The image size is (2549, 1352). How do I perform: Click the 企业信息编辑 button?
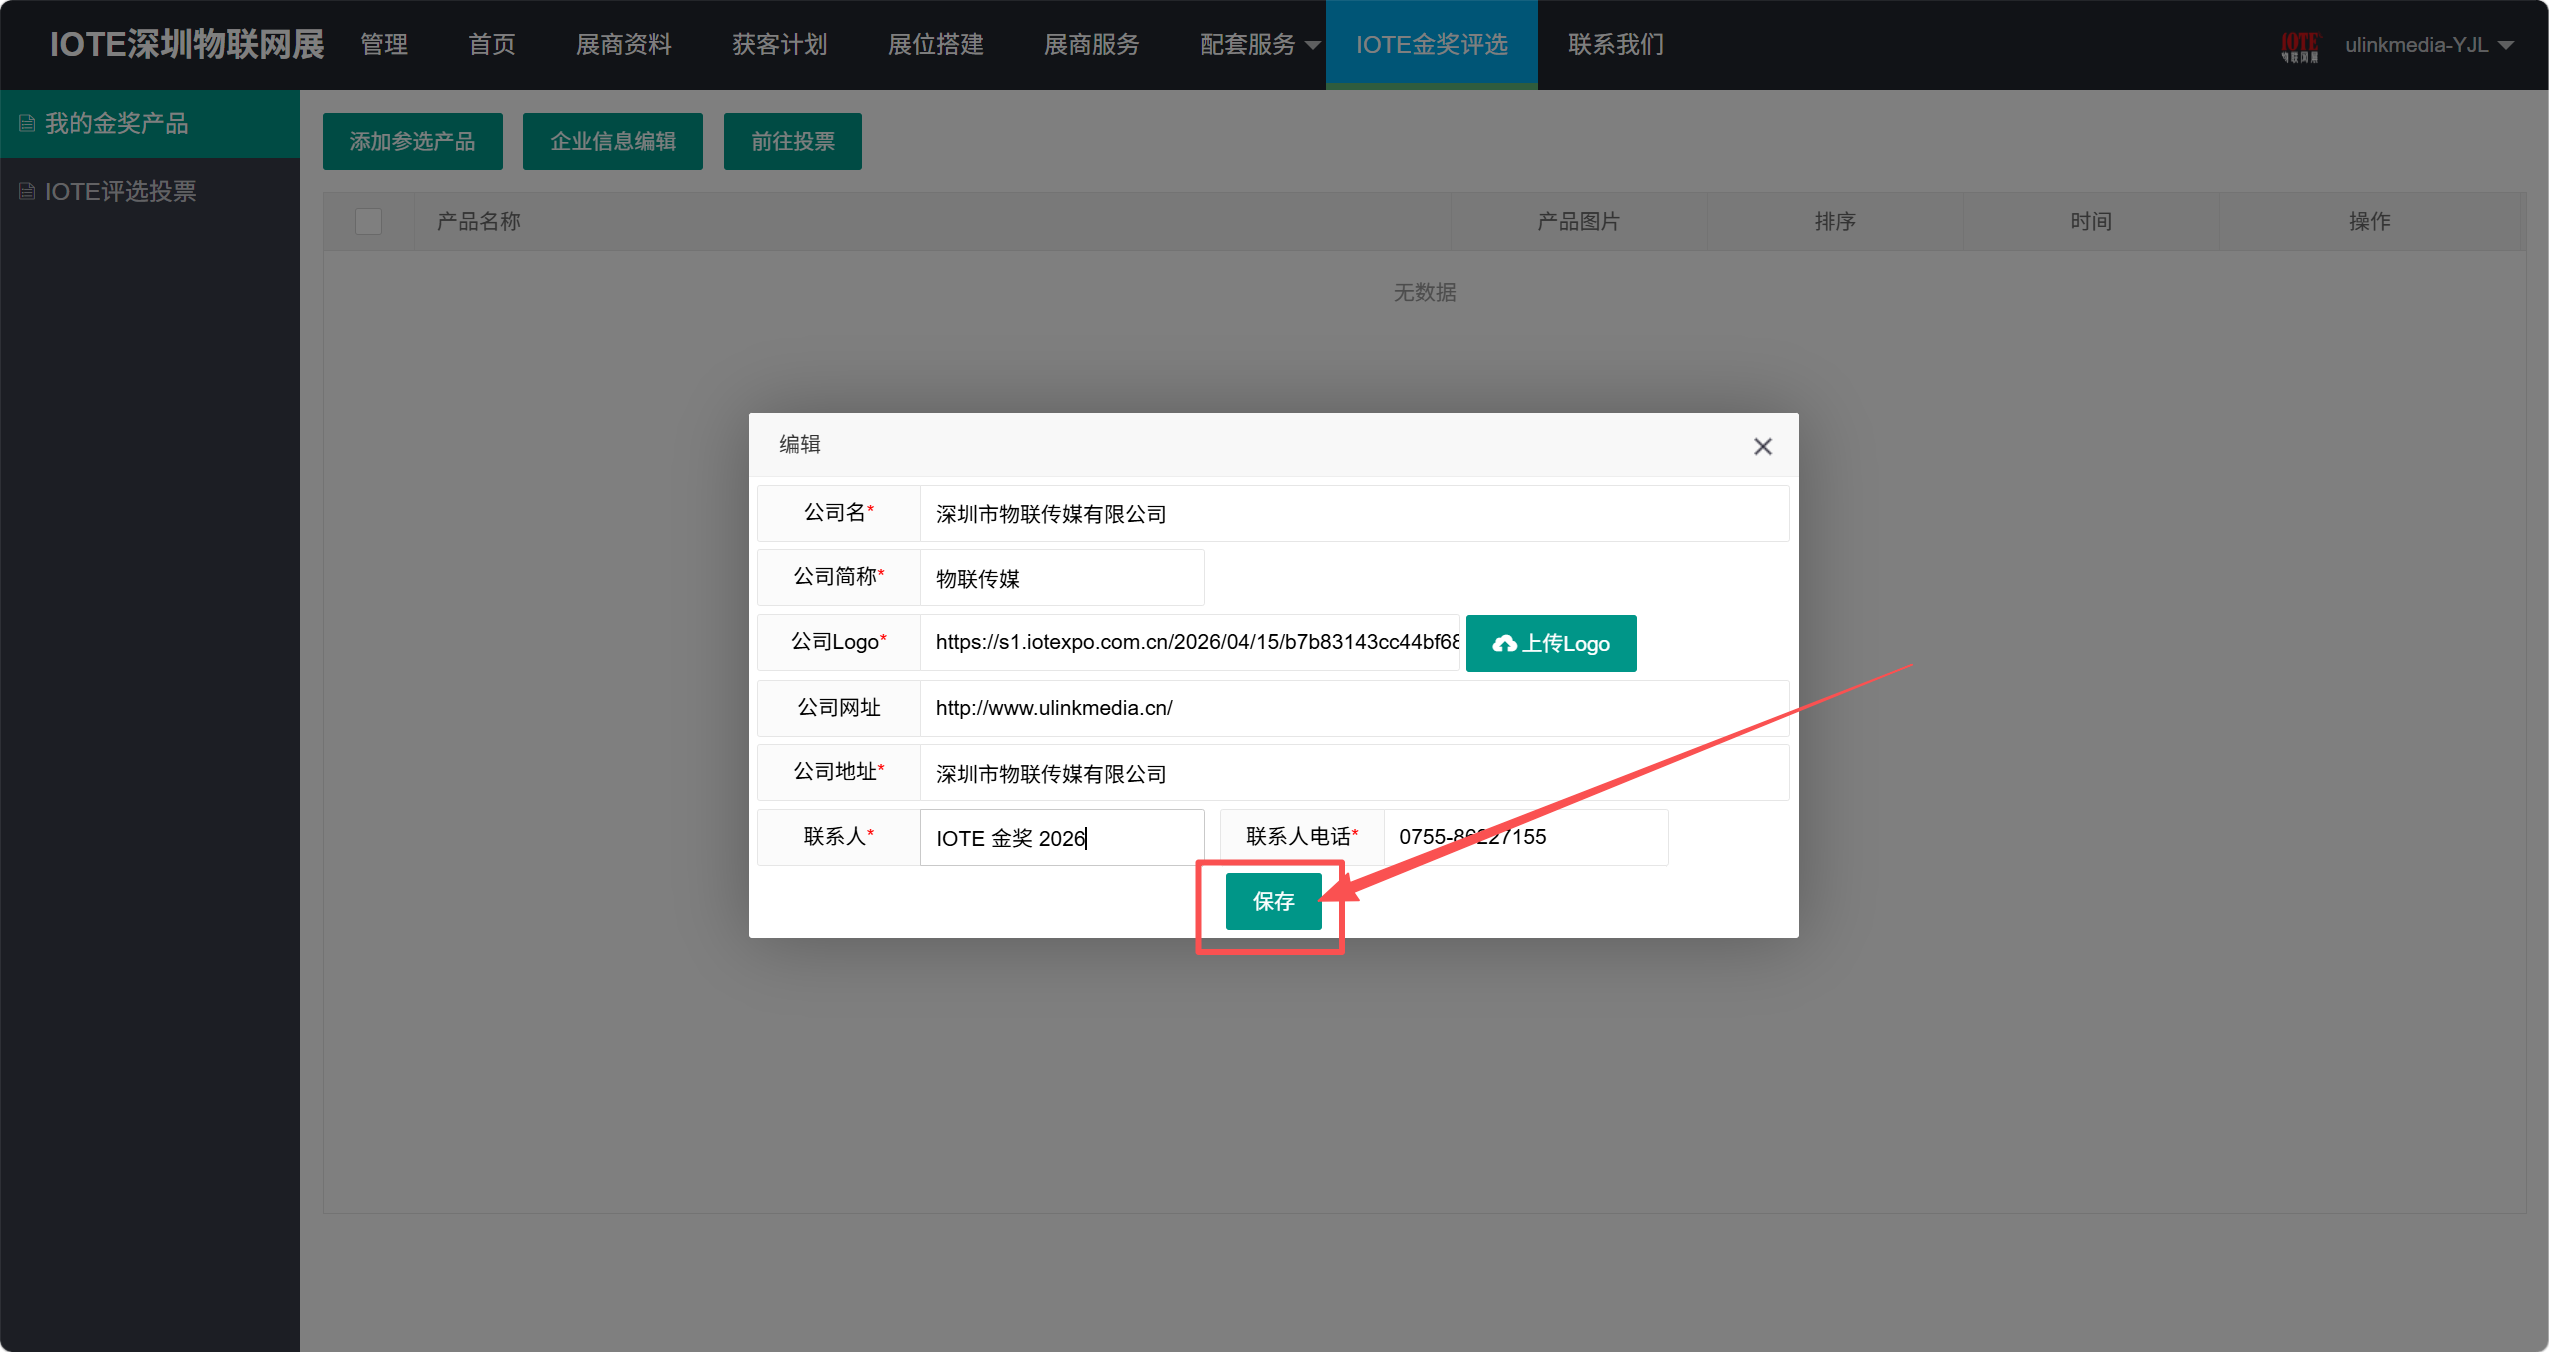(x=612, y=141)
